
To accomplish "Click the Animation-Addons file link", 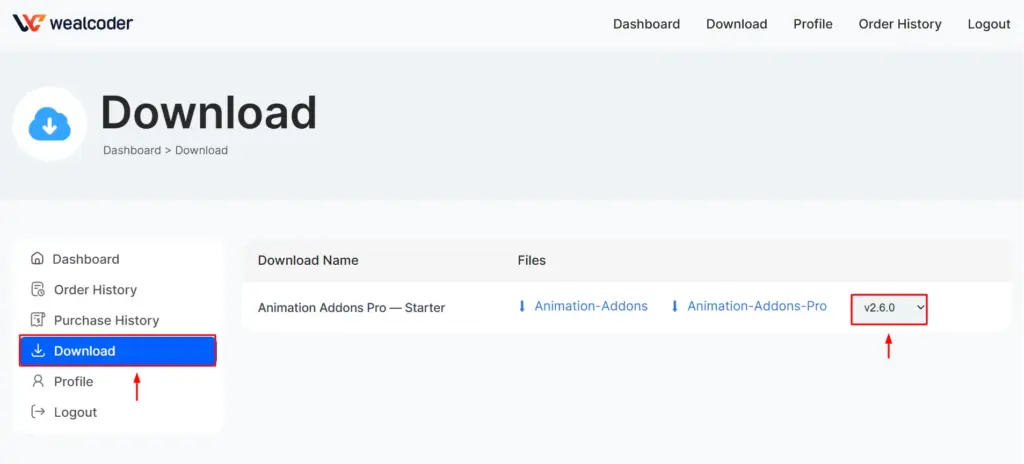I will tap(591, 306).
